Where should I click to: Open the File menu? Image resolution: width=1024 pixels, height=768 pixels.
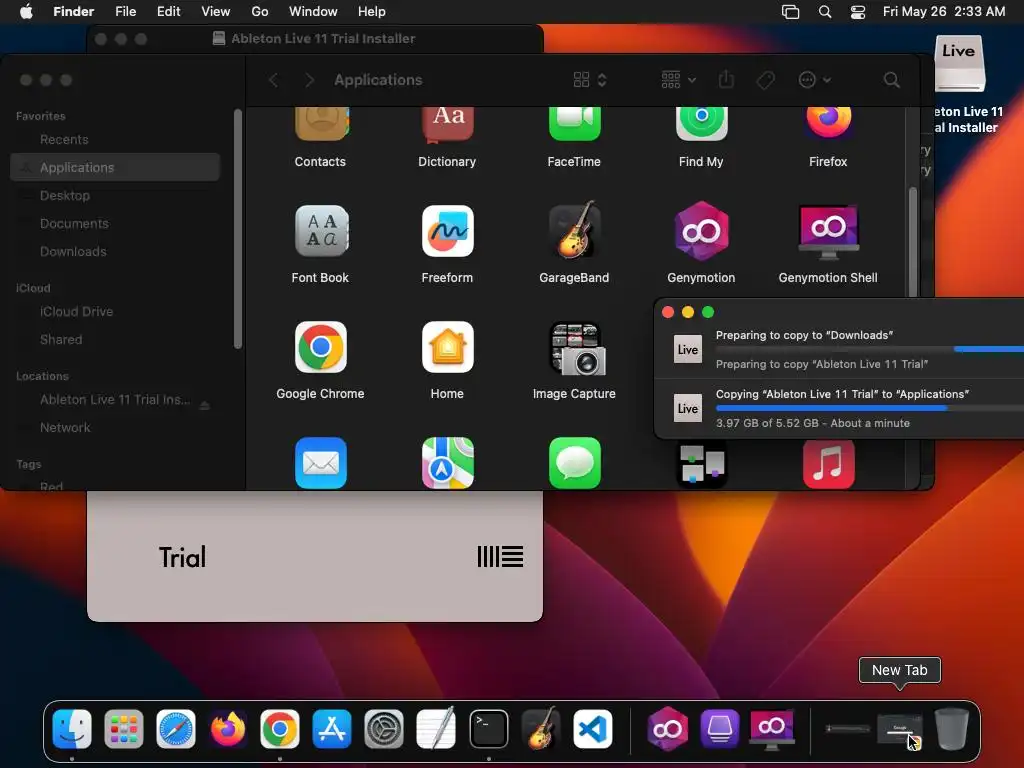[125, 12]
